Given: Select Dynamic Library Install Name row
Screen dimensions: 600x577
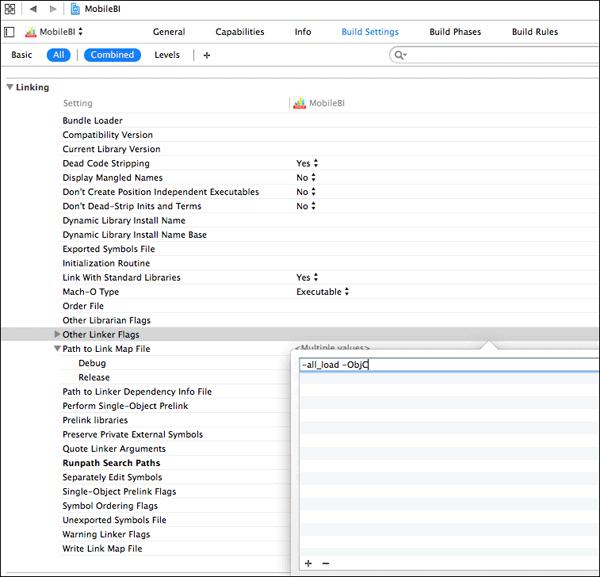Looking at the screenshot, I should [124, 220].
